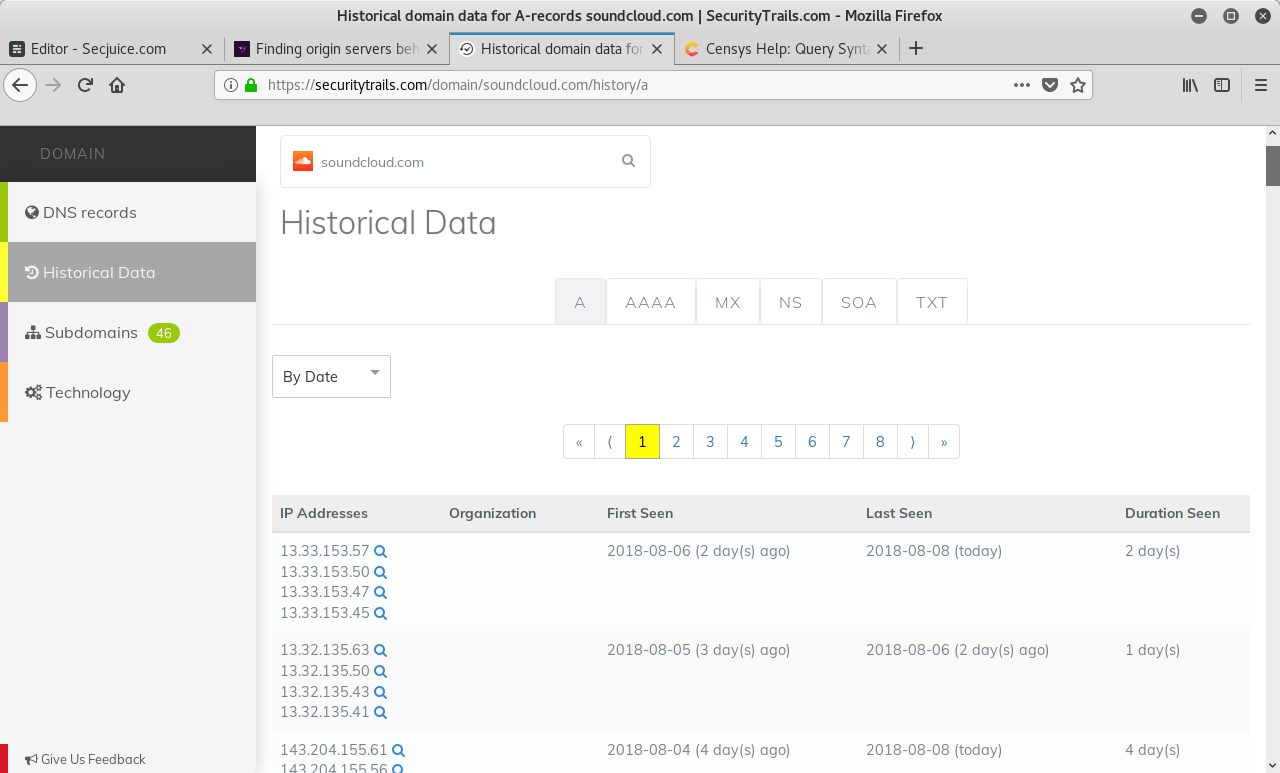The height and width of the screenshot is (773, 1280).
Task: Go to page 5 of results
Action: (x=778, y=442)
